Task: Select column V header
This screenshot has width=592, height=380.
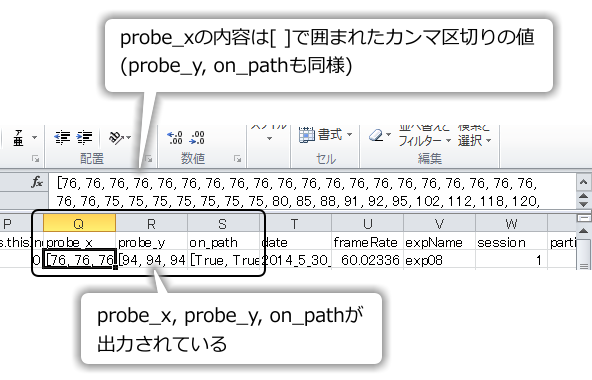Action: click(x=439, y=224)
